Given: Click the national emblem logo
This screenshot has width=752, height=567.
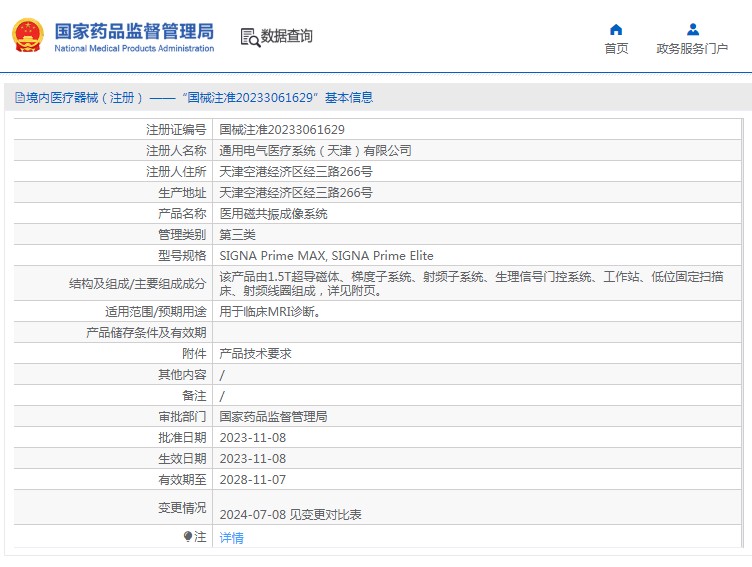Looking at the screenshot, I should (28, 35).
